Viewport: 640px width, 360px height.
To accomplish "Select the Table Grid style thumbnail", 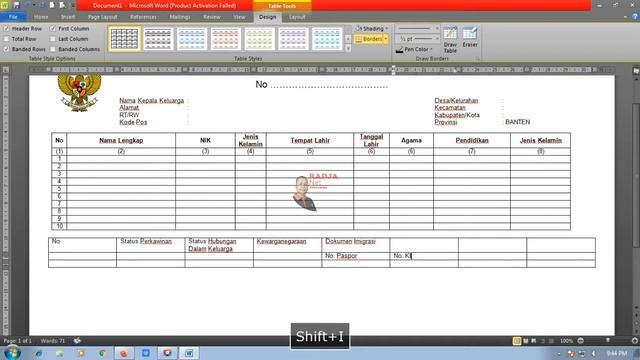I will (124, 39).
